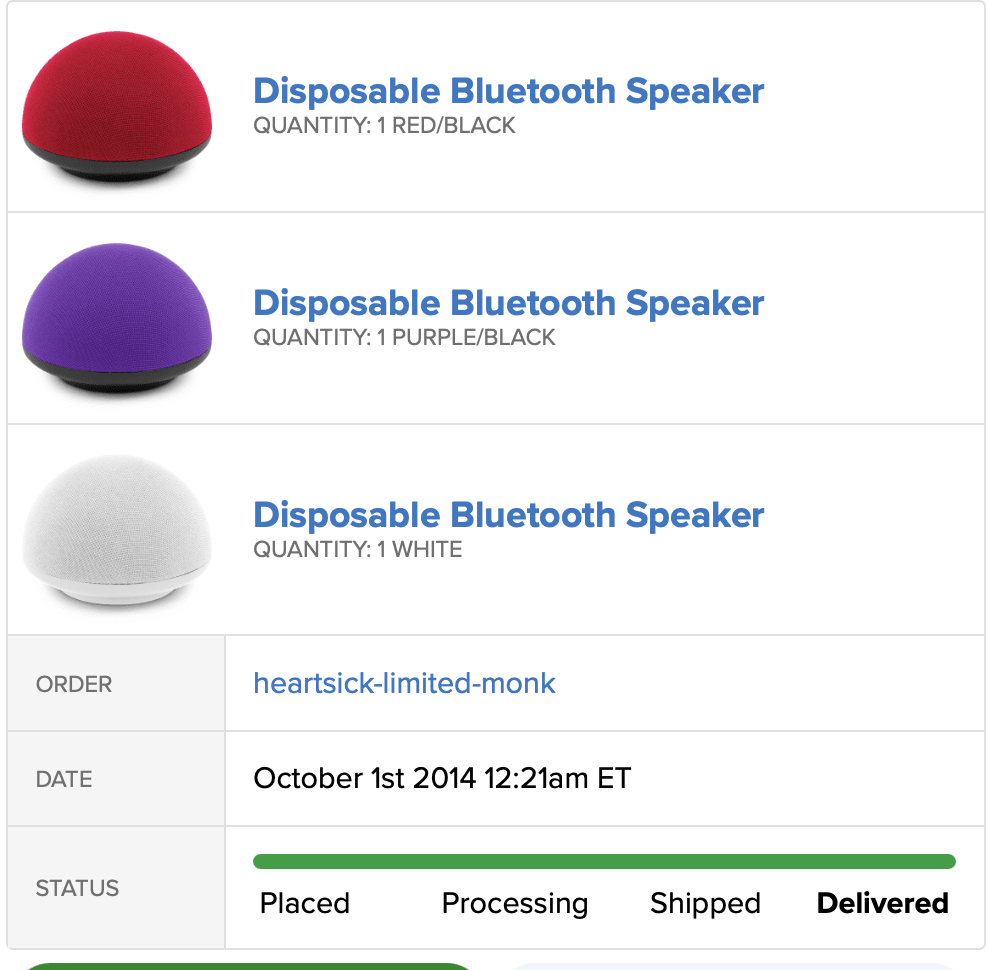The image size is (988, 970).
Task: Click the green delivery progress bar
Action: pyautogui.click(x=604, y=862)
